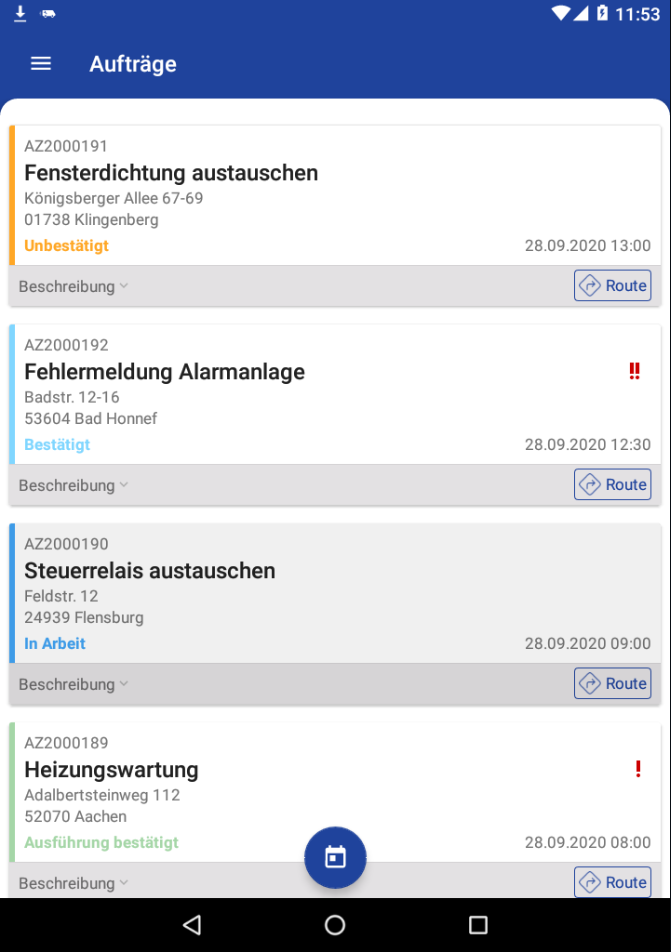This screenshot has width=671, height=952.
Task: Expand Beschreibung for Heizungswartung order
Action: [73, 883]
